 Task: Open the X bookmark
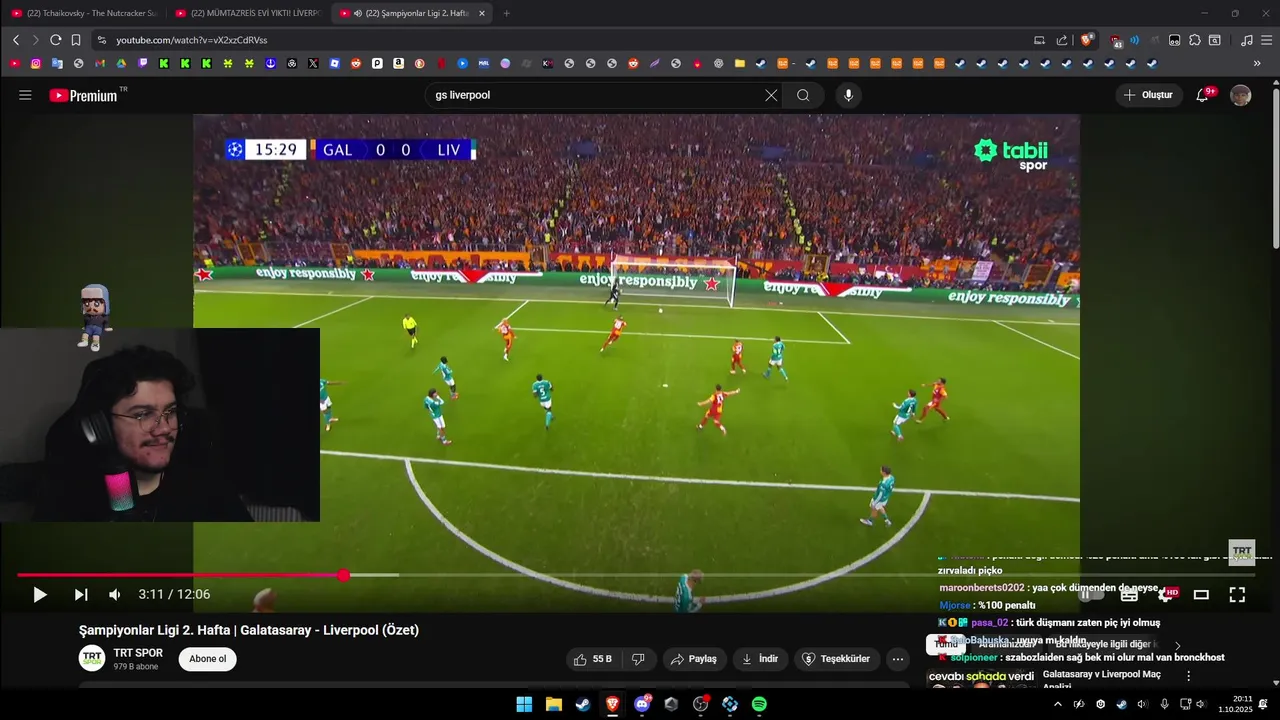click(x=313, y=63)
